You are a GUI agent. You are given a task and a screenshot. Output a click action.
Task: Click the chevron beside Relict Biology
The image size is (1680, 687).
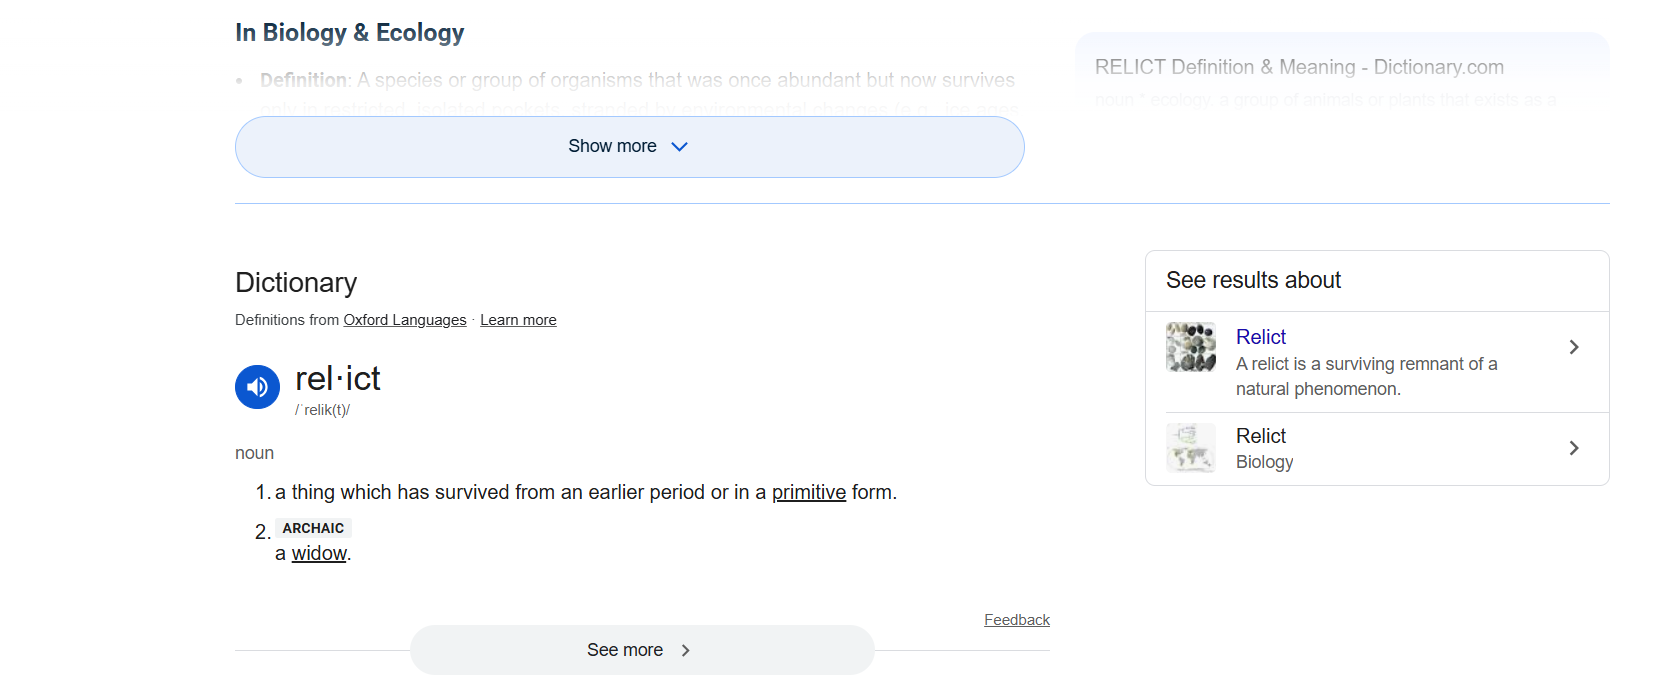click(1574, 448)
